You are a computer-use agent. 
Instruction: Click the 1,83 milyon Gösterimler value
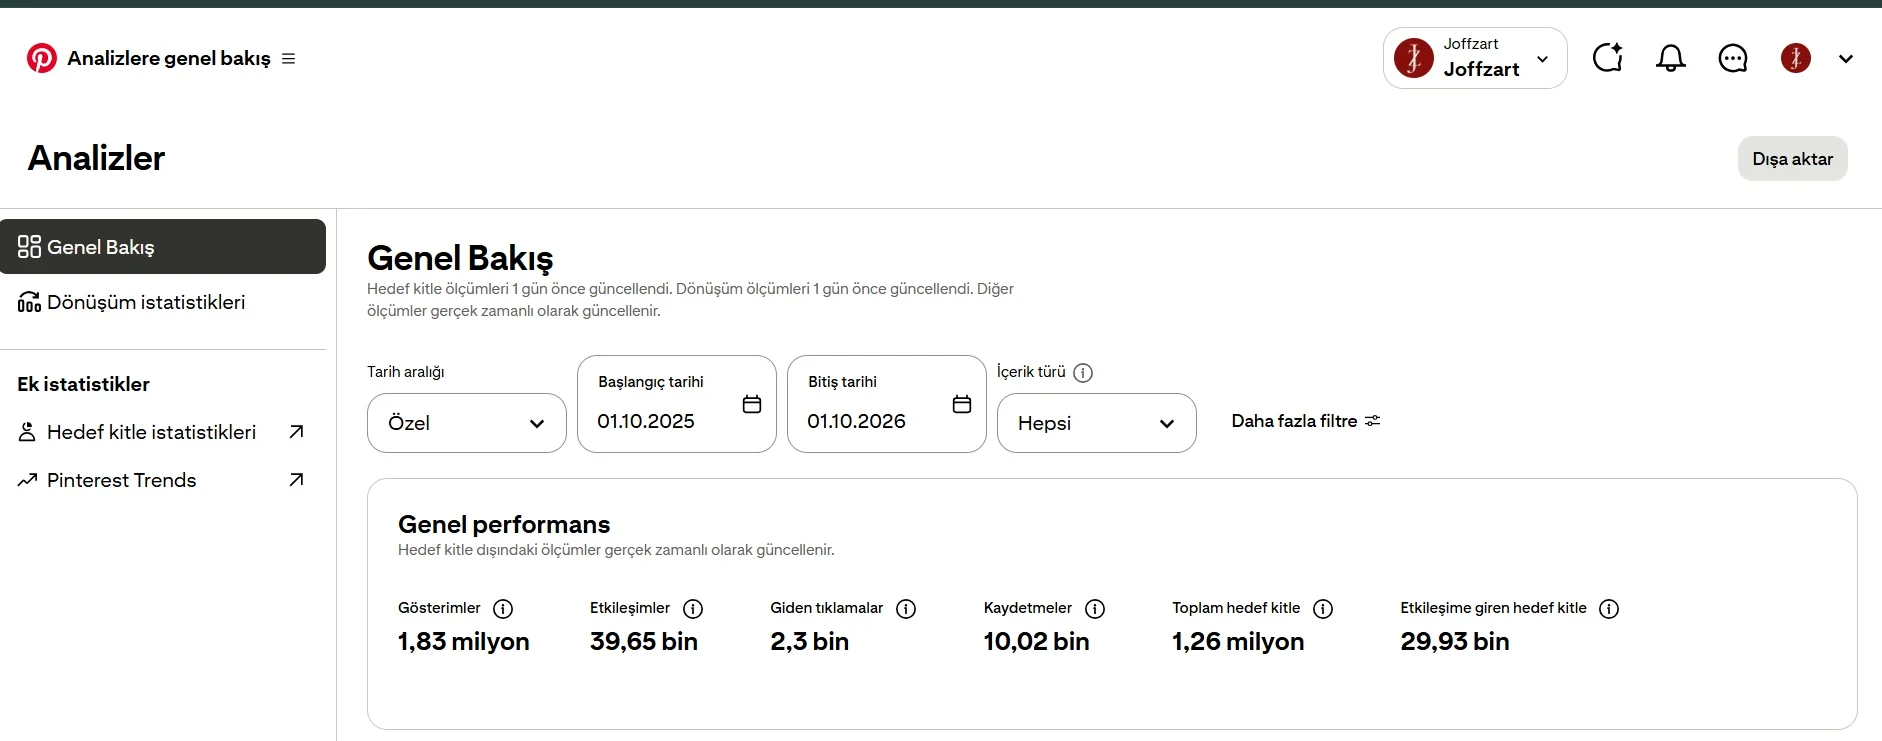tap(464, 642)
